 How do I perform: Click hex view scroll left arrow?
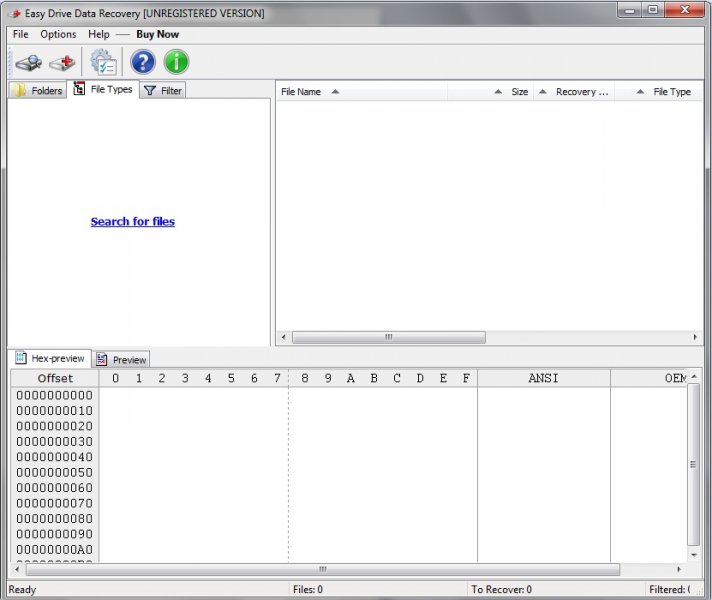(17, 569)
